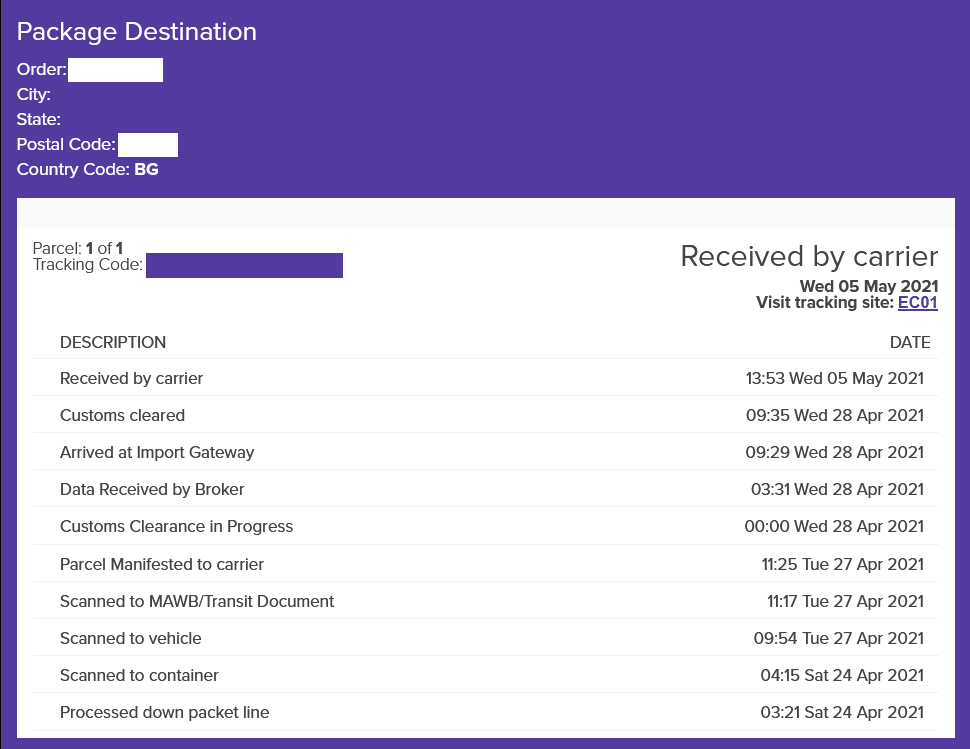
Task: Select the redacted Tracking Code value
Action: click(x=244, y=265)
